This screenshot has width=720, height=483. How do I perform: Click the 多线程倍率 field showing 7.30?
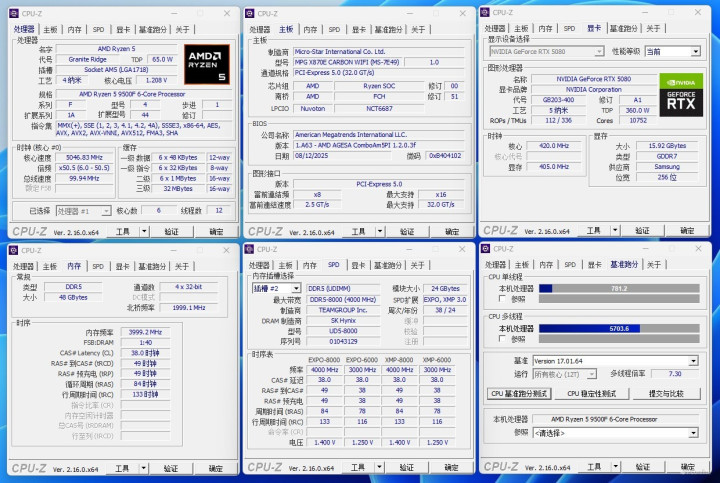[675, 374]
